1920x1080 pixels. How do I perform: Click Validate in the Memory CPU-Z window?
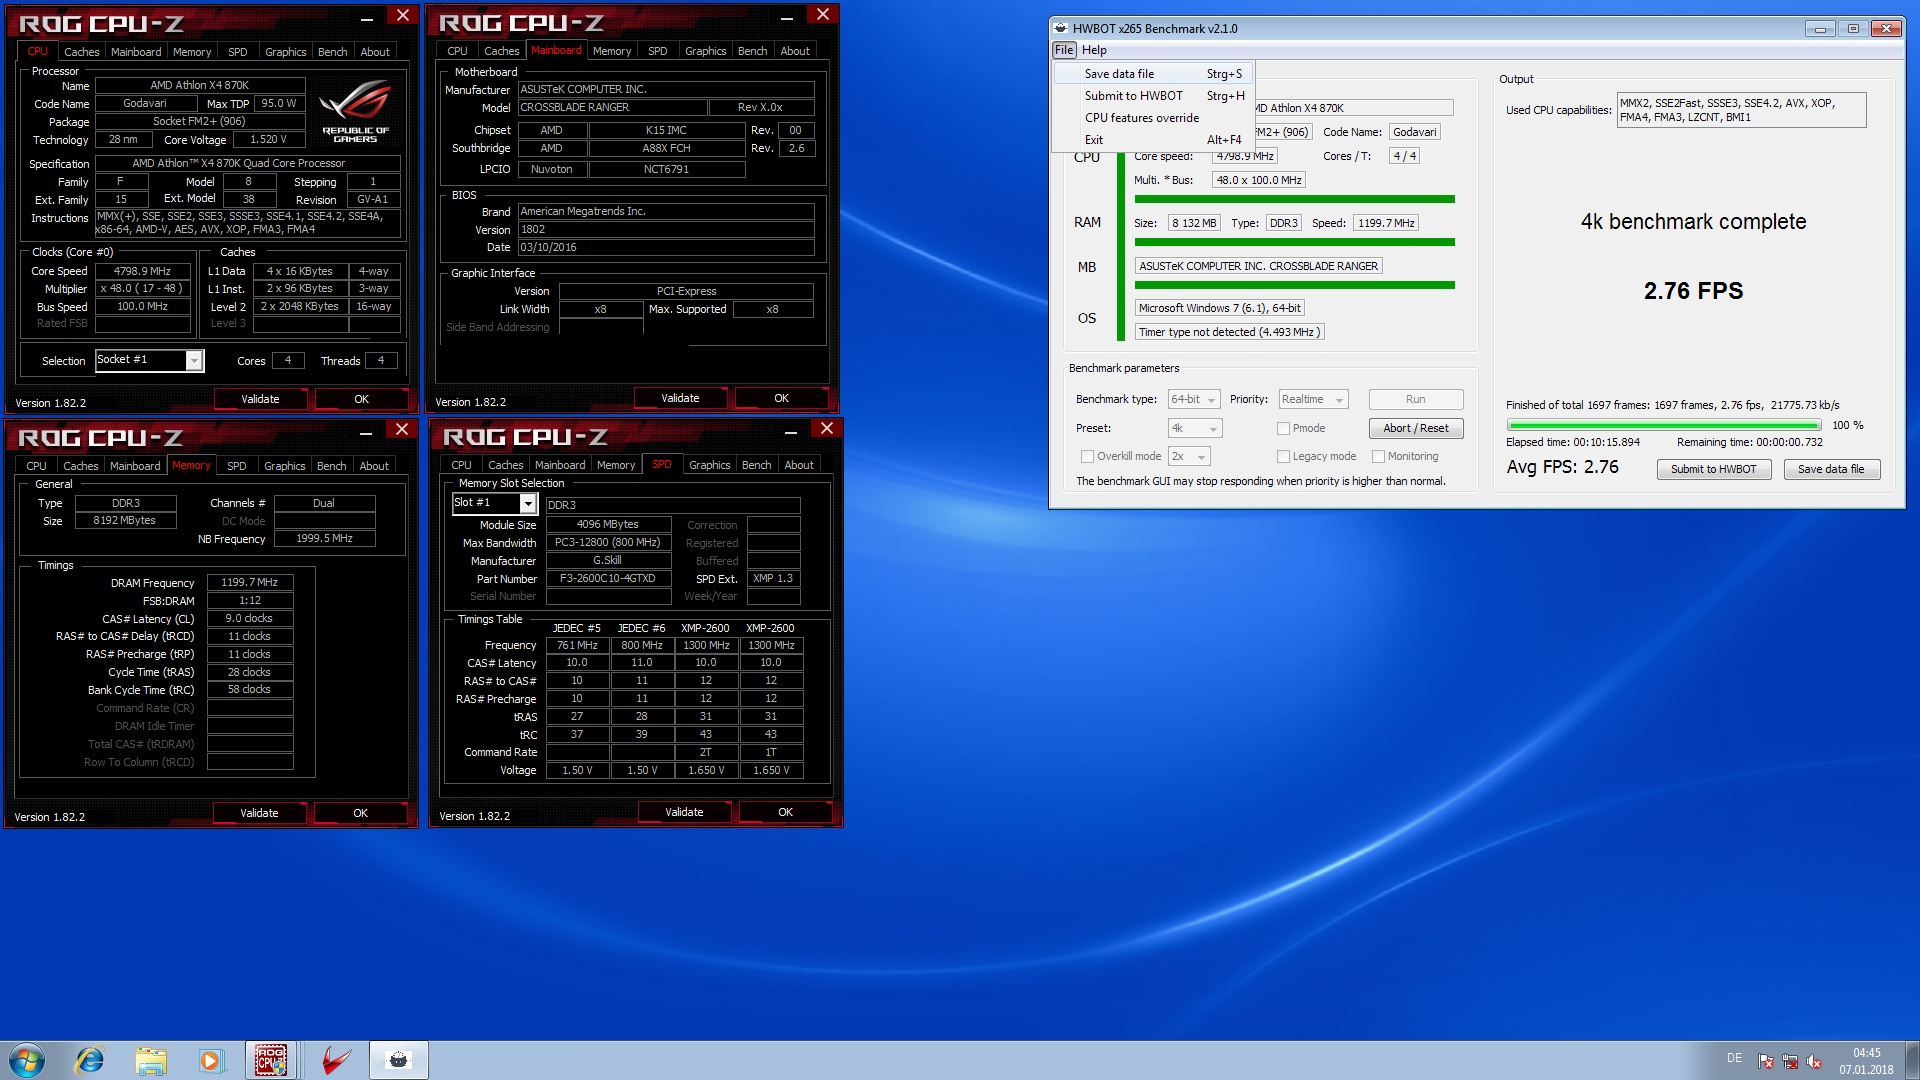(x=259, y=813)
